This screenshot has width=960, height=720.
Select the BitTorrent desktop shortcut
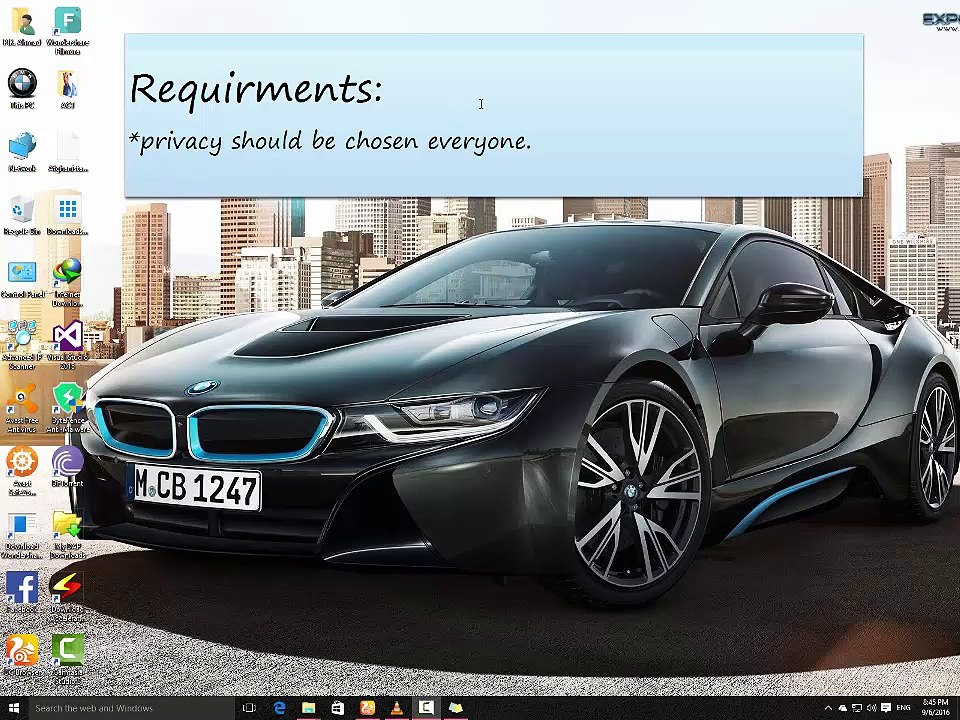click(x=67, y=467)
